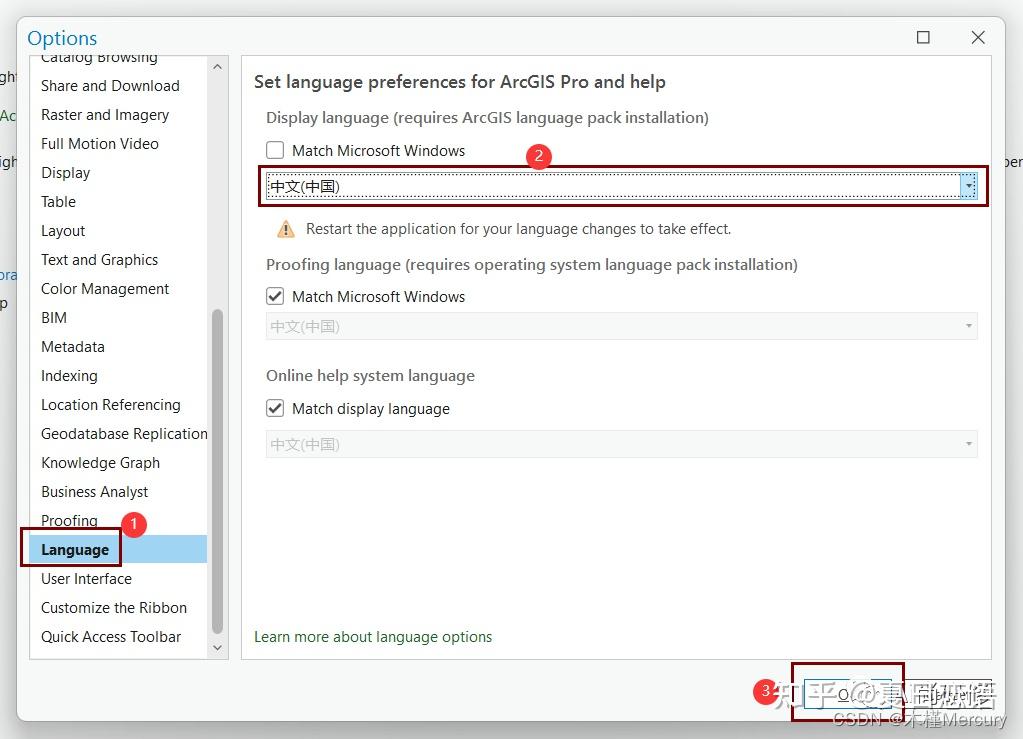The height and width of the screenshot is (739, 1023).
Task: Click the restart warning icon
Action: [x=285, y=228]
